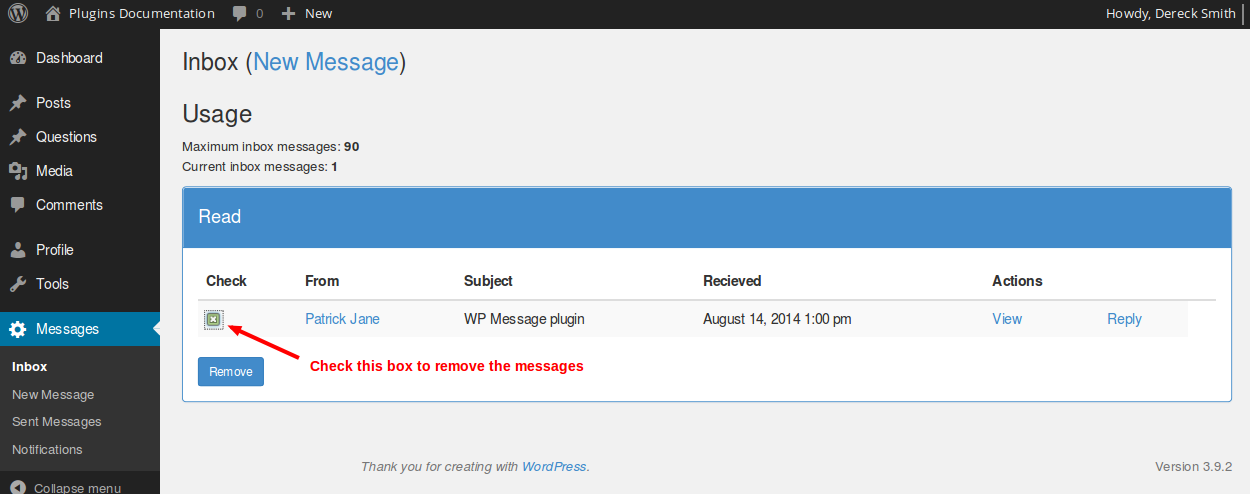Reply to Patrick Jane's message
Screen dimensions: 1250x494
(x=1124, y=319)
